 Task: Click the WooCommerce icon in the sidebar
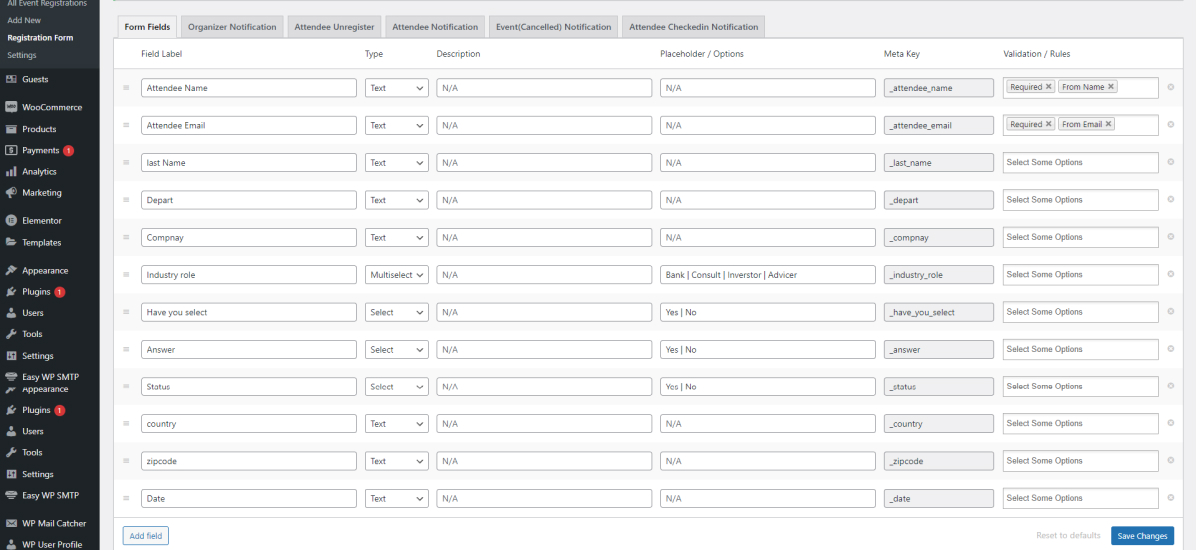[11, 107]
